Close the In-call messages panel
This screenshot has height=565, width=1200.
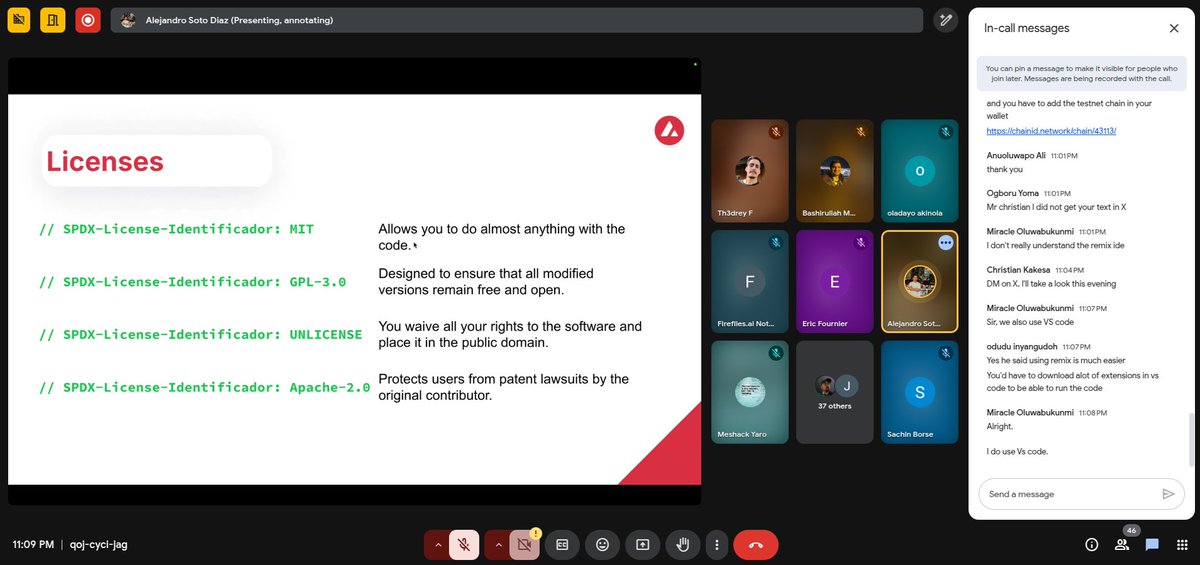coord(1174,28)
